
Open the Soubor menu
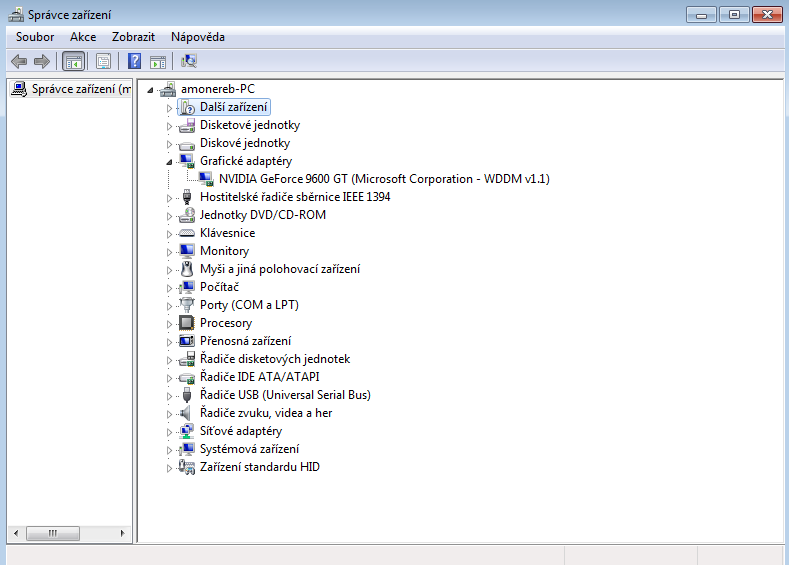(x=35, y=37)
